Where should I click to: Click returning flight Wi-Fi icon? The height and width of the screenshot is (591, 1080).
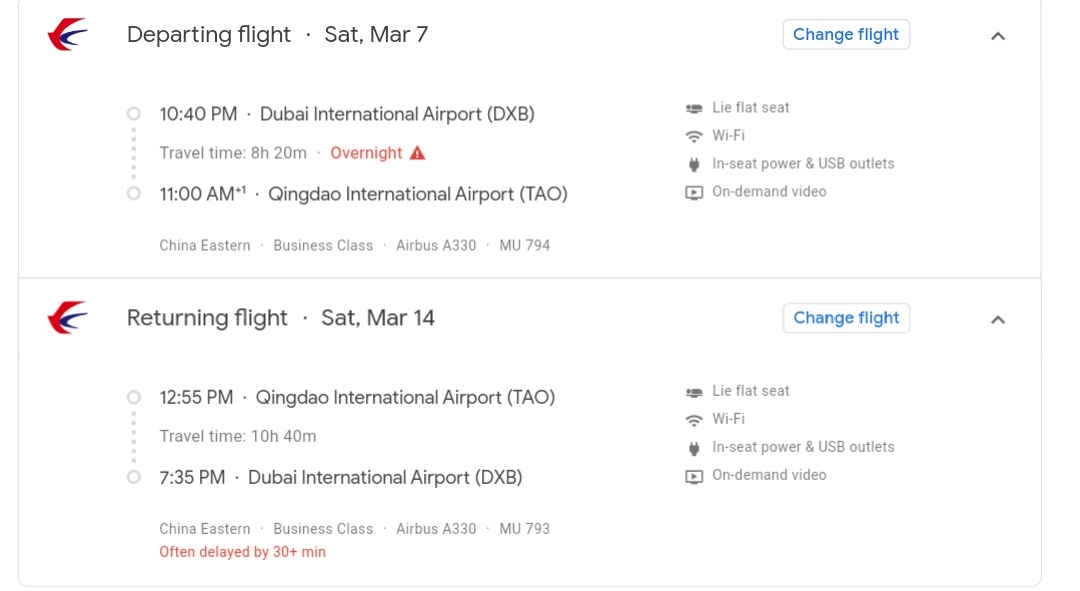694,419
